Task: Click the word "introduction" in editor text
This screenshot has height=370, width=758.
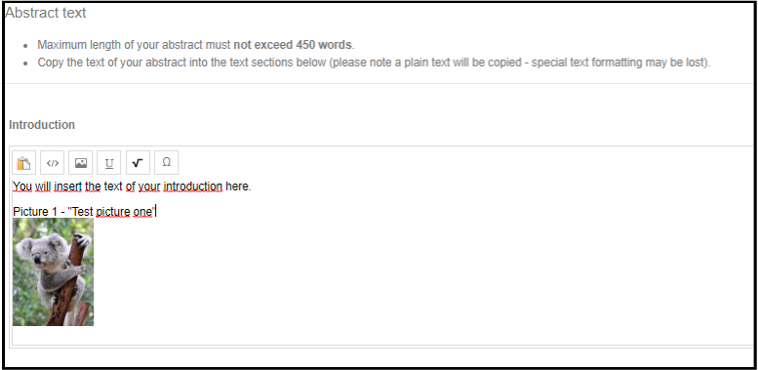Action: click(193, 186)
